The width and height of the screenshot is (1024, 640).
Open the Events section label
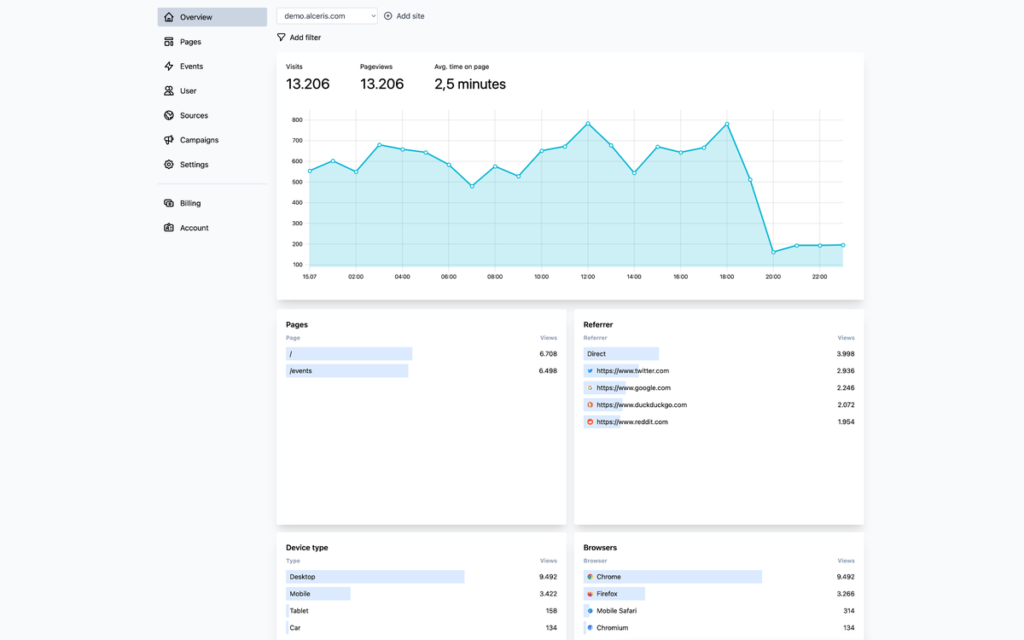tap(191, 66)
